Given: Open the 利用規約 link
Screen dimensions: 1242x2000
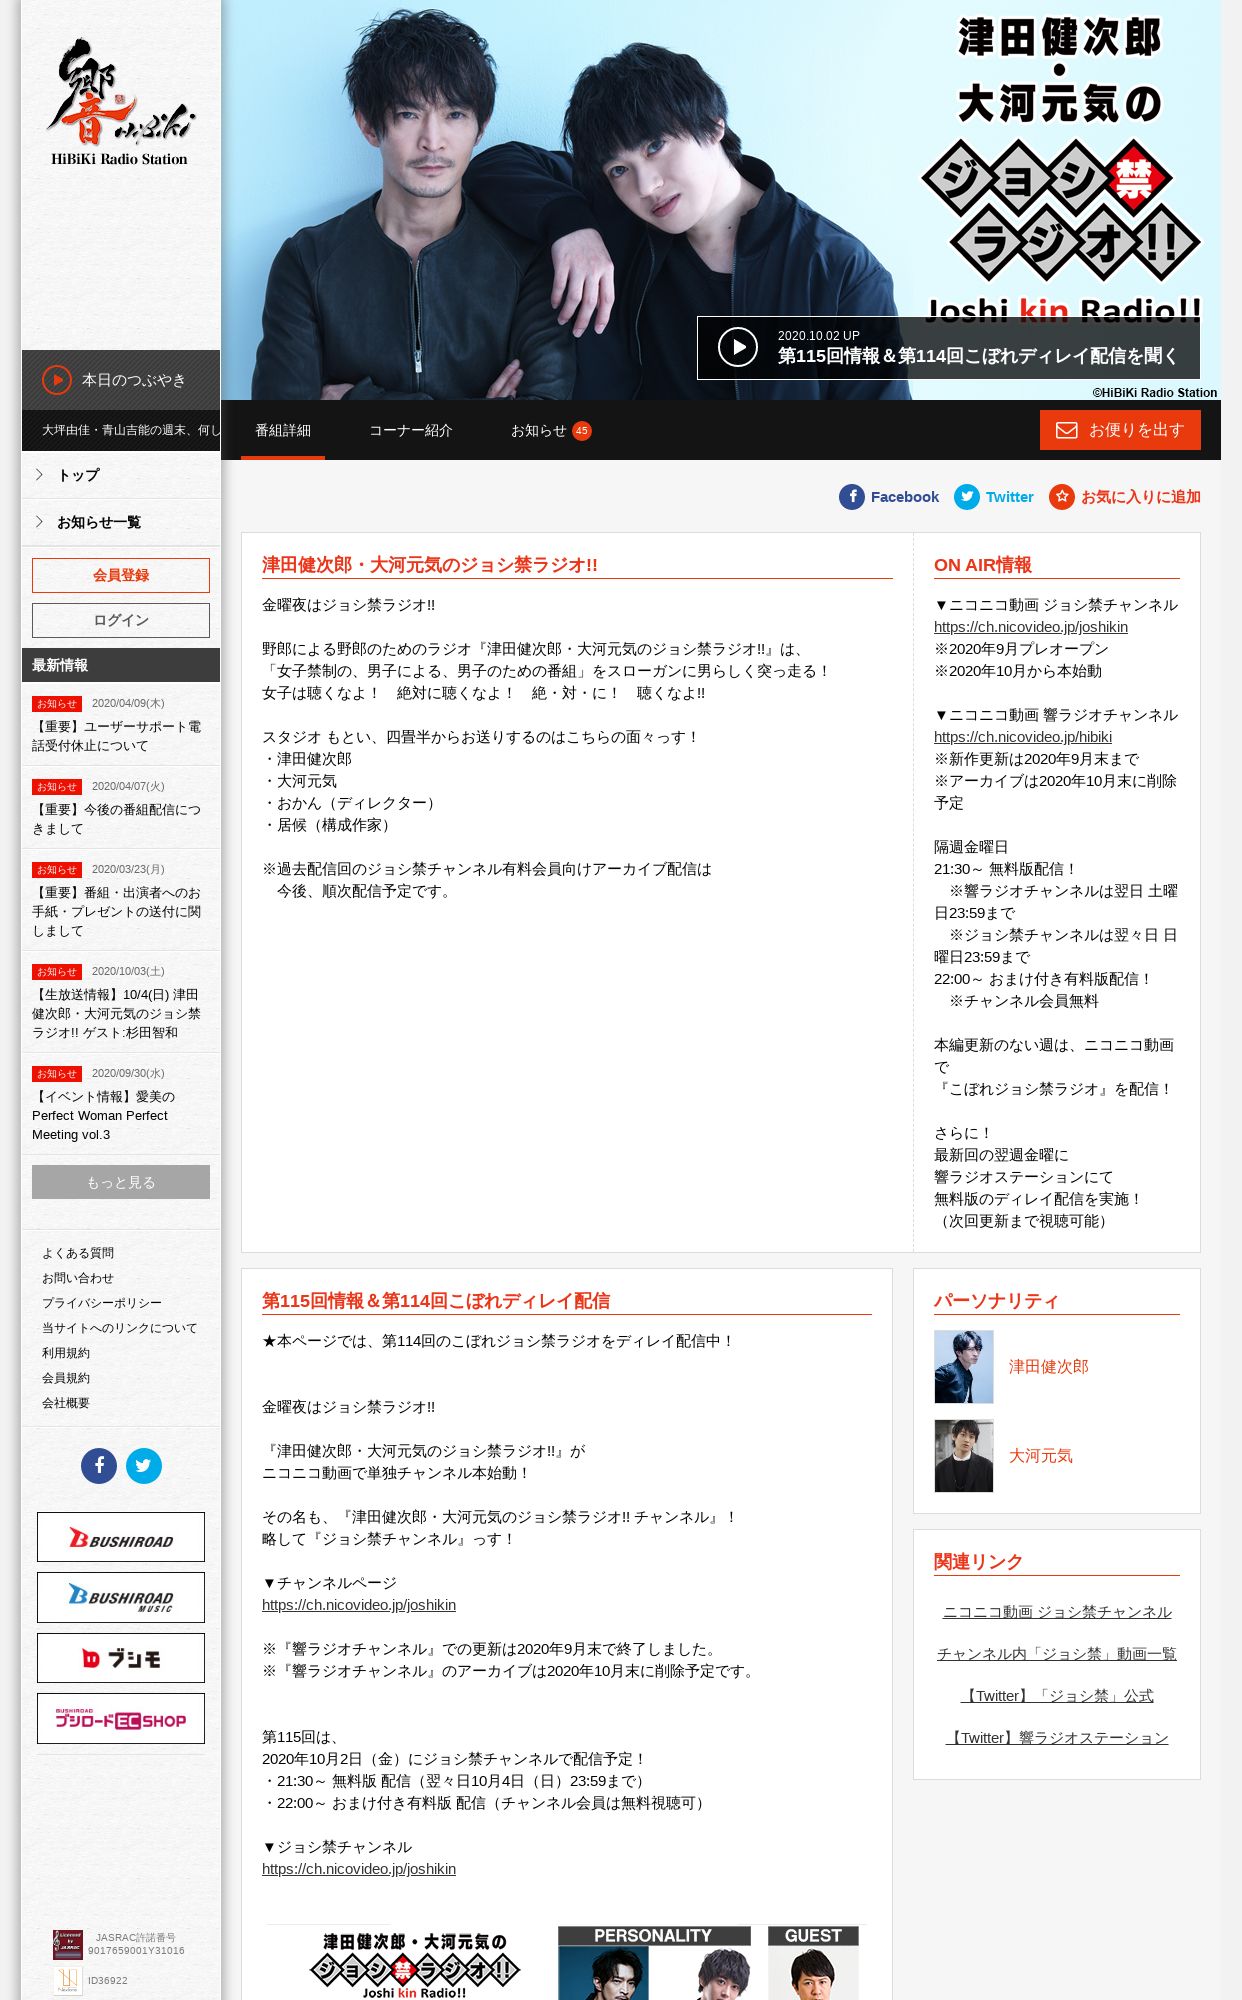Looking at the screenshot, I should [66, 1353].
